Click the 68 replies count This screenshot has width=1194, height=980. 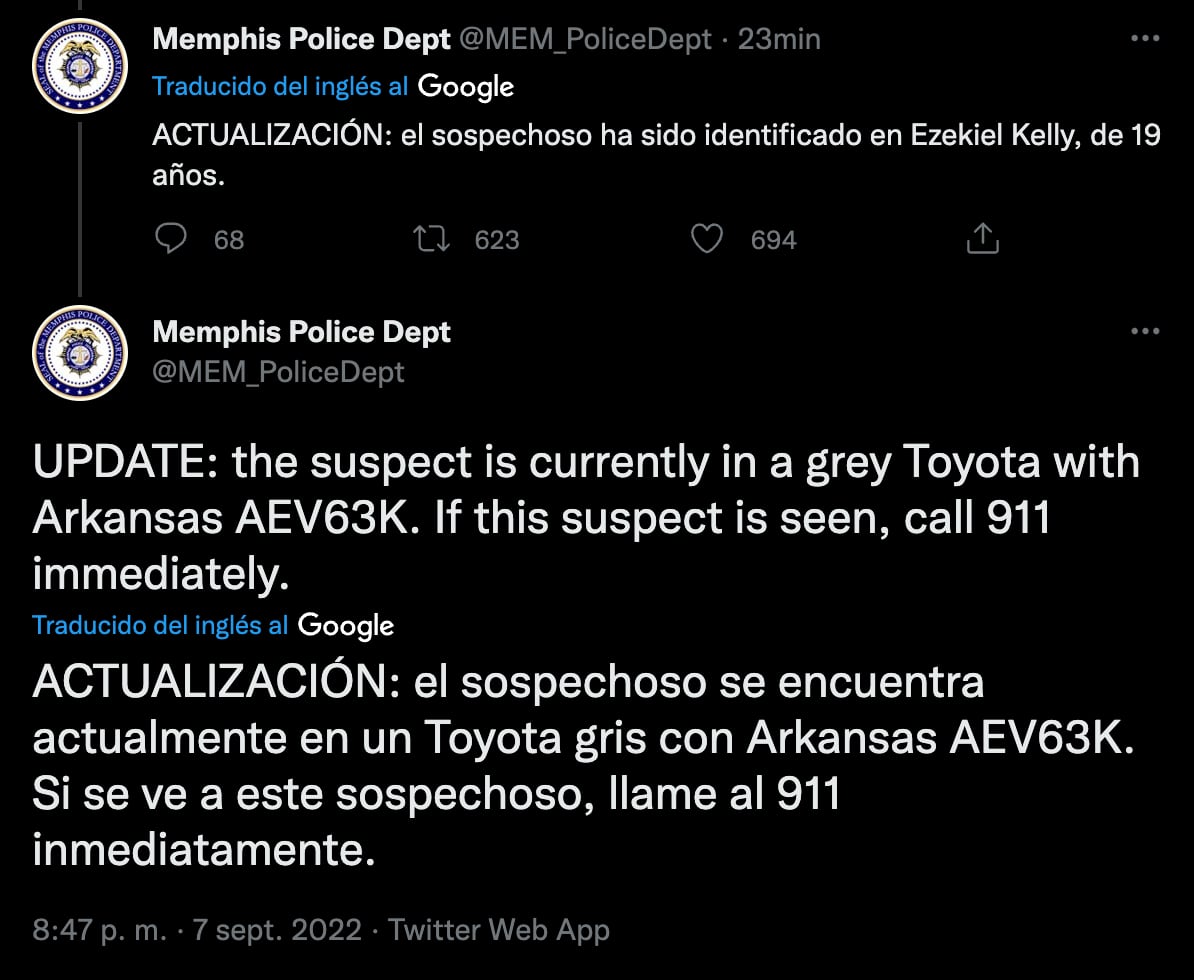[x=229, y=240]
